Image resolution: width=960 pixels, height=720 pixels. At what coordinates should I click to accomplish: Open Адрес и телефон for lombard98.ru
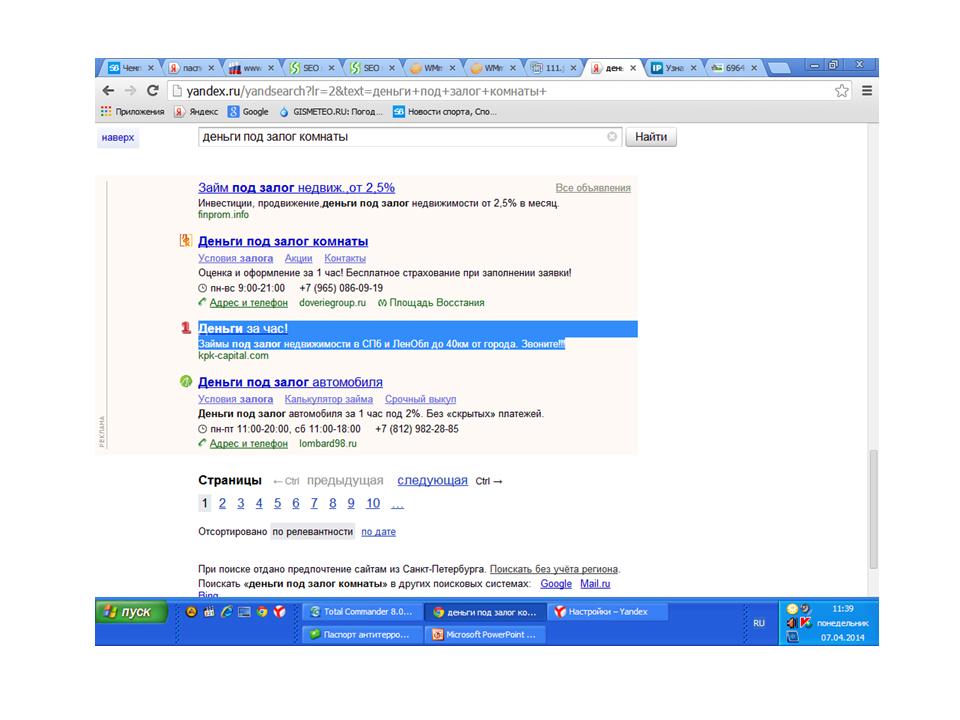click(249, 443)
